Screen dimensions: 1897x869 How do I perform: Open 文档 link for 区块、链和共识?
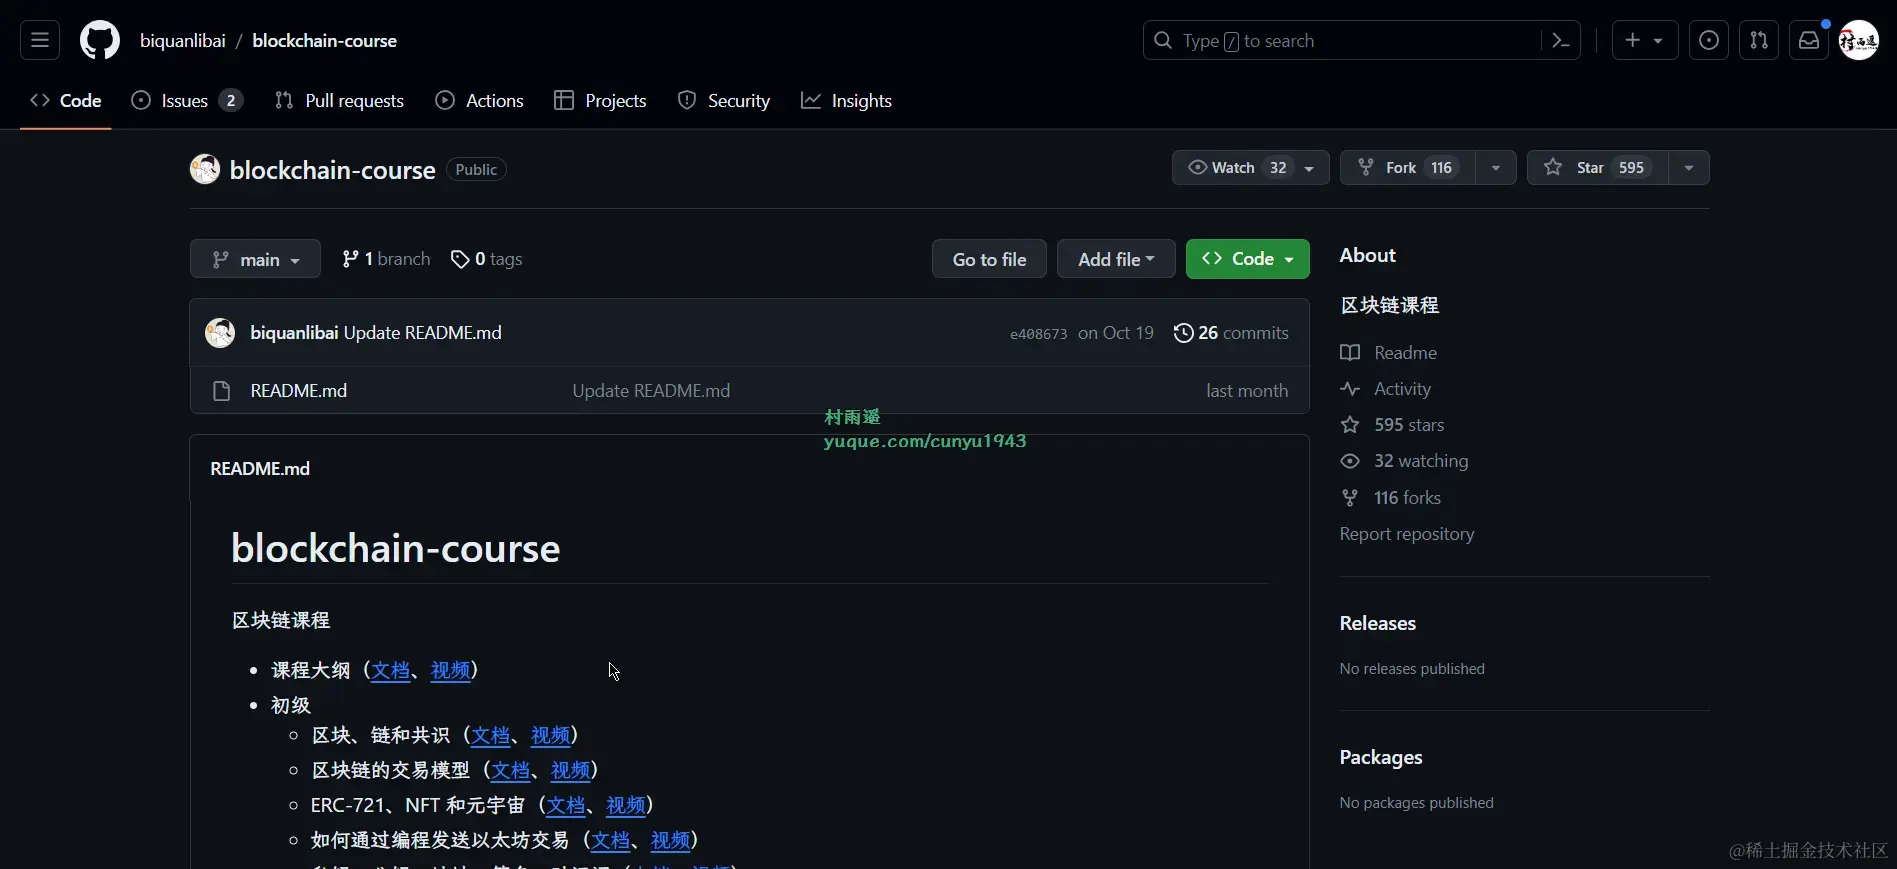pyautogui.click(x=490, y=735)
